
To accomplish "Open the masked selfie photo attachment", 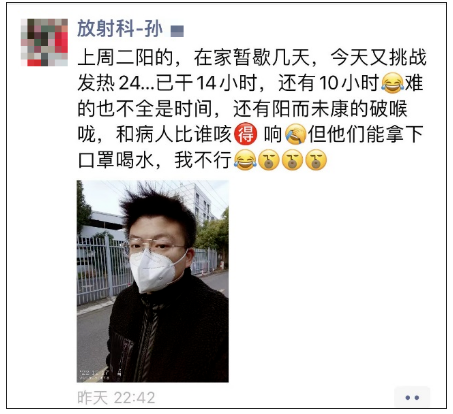I will (x=153, y=281).
